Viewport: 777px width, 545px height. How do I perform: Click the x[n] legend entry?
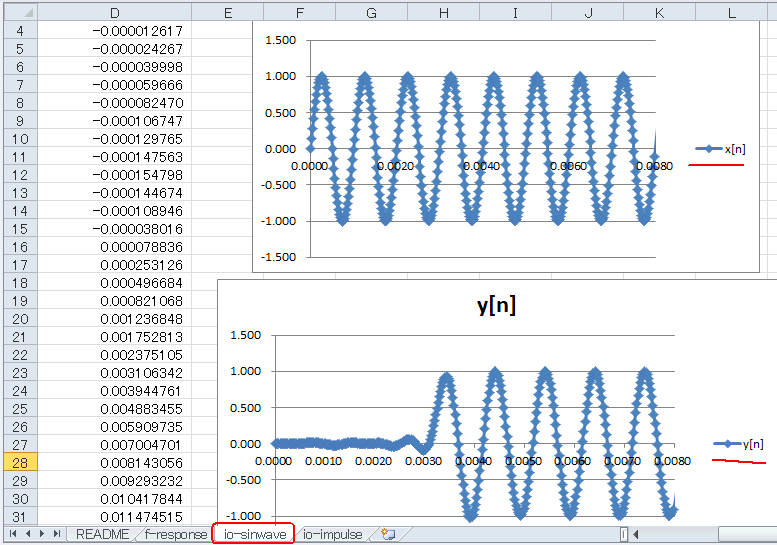point(720,149)
